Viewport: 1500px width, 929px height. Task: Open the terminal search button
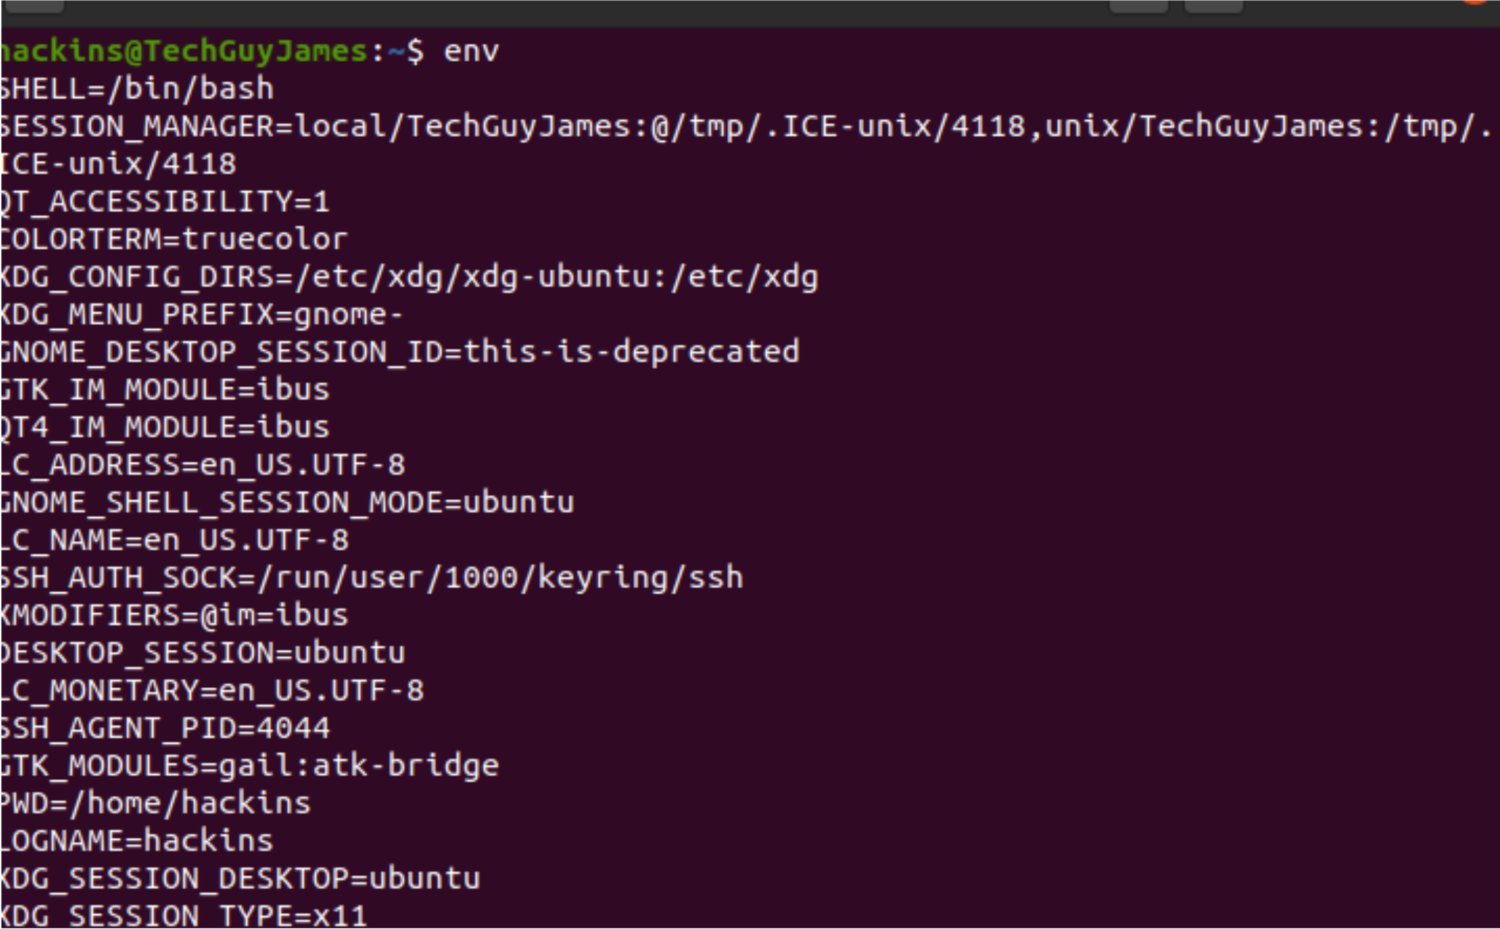point(1138,5)
